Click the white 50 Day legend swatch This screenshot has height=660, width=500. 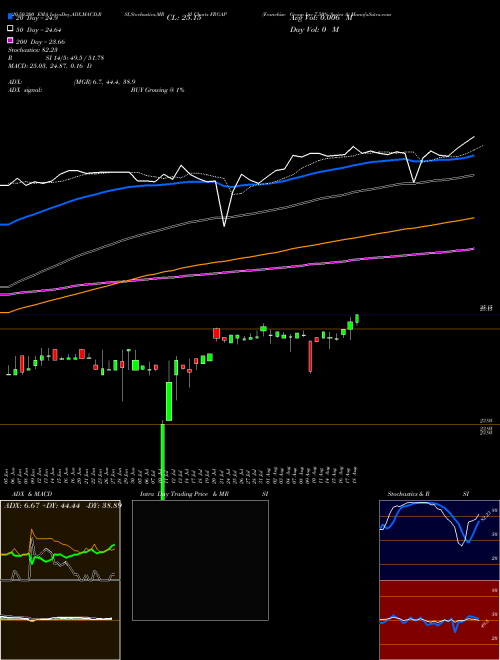[10, 29]
